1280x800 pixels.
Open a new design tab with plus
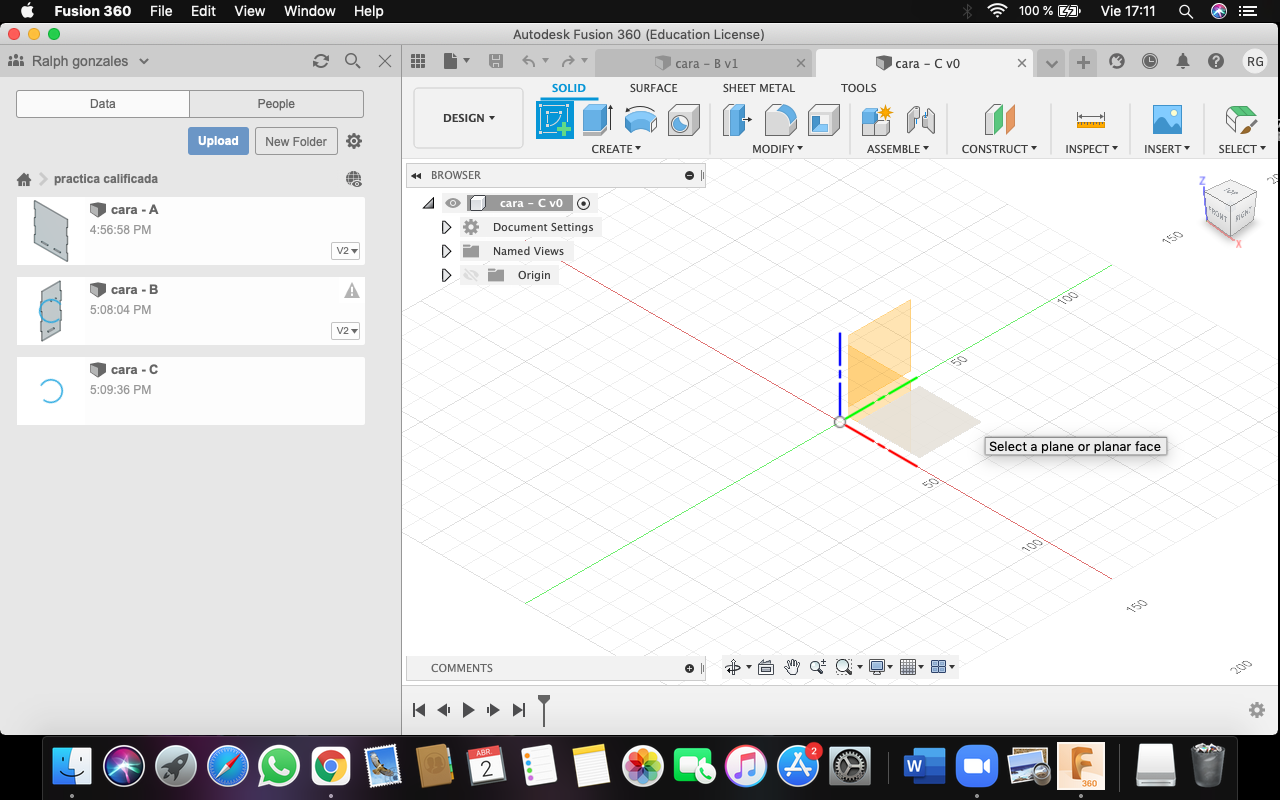pyautogui.click(x=1083, y=62)
